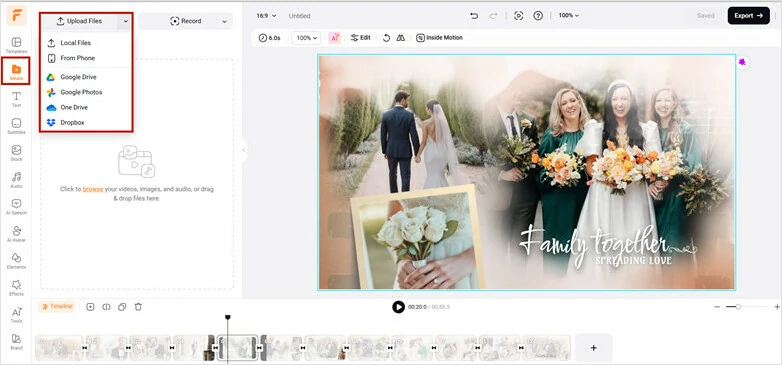Open the 16:9 aspect ratio dropdown
The height and width of the screenshot is (365, 782).
(x=266, y=15)
